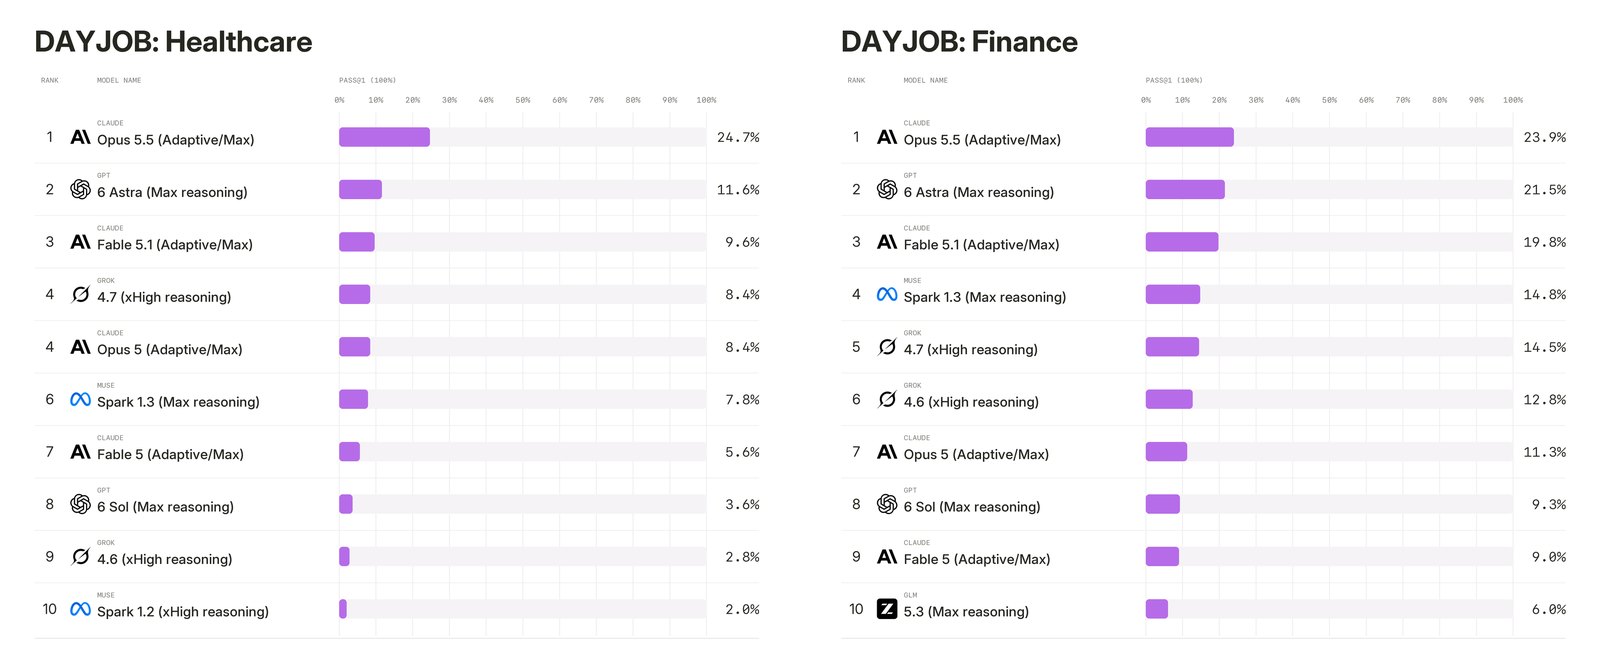Click the Claude icon beside Healthcare Opus 5.5
Image resolution: width=1600 pixels, height=660 pixels.
(x=81, y=137)
